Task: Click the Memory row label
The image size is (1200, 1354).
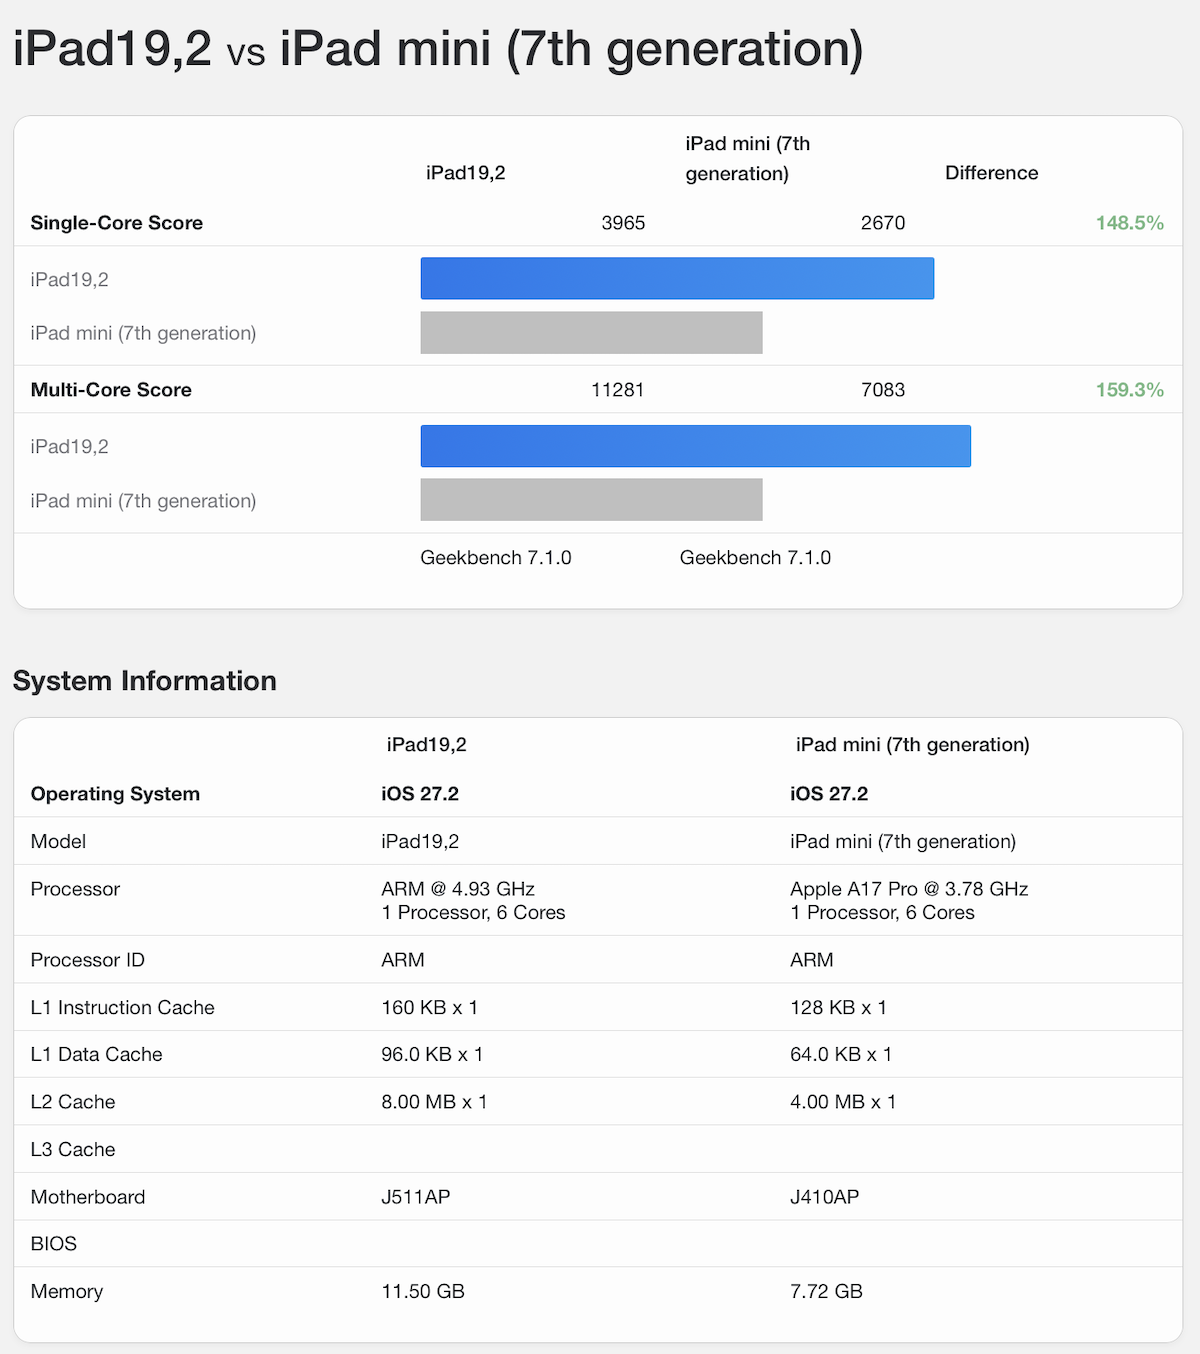Action: [x=67, y=1291]
